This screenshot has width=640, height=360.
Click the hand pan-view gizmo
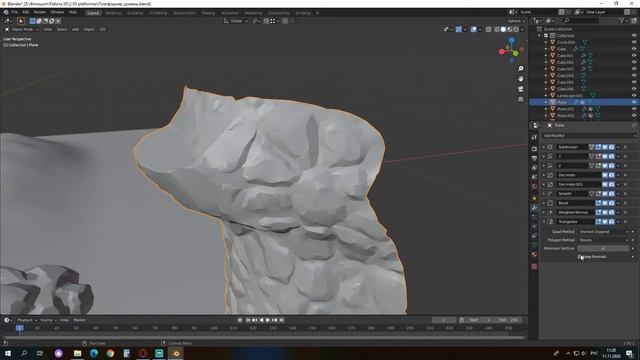point(520,78)
